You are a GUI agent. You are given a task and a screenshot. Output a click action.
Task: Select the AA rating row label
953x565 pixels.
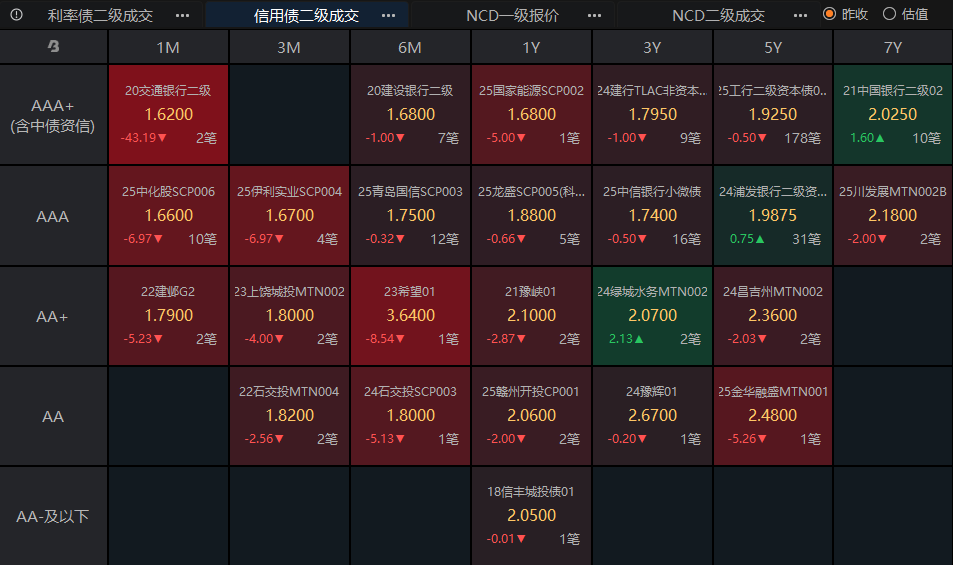53,416
